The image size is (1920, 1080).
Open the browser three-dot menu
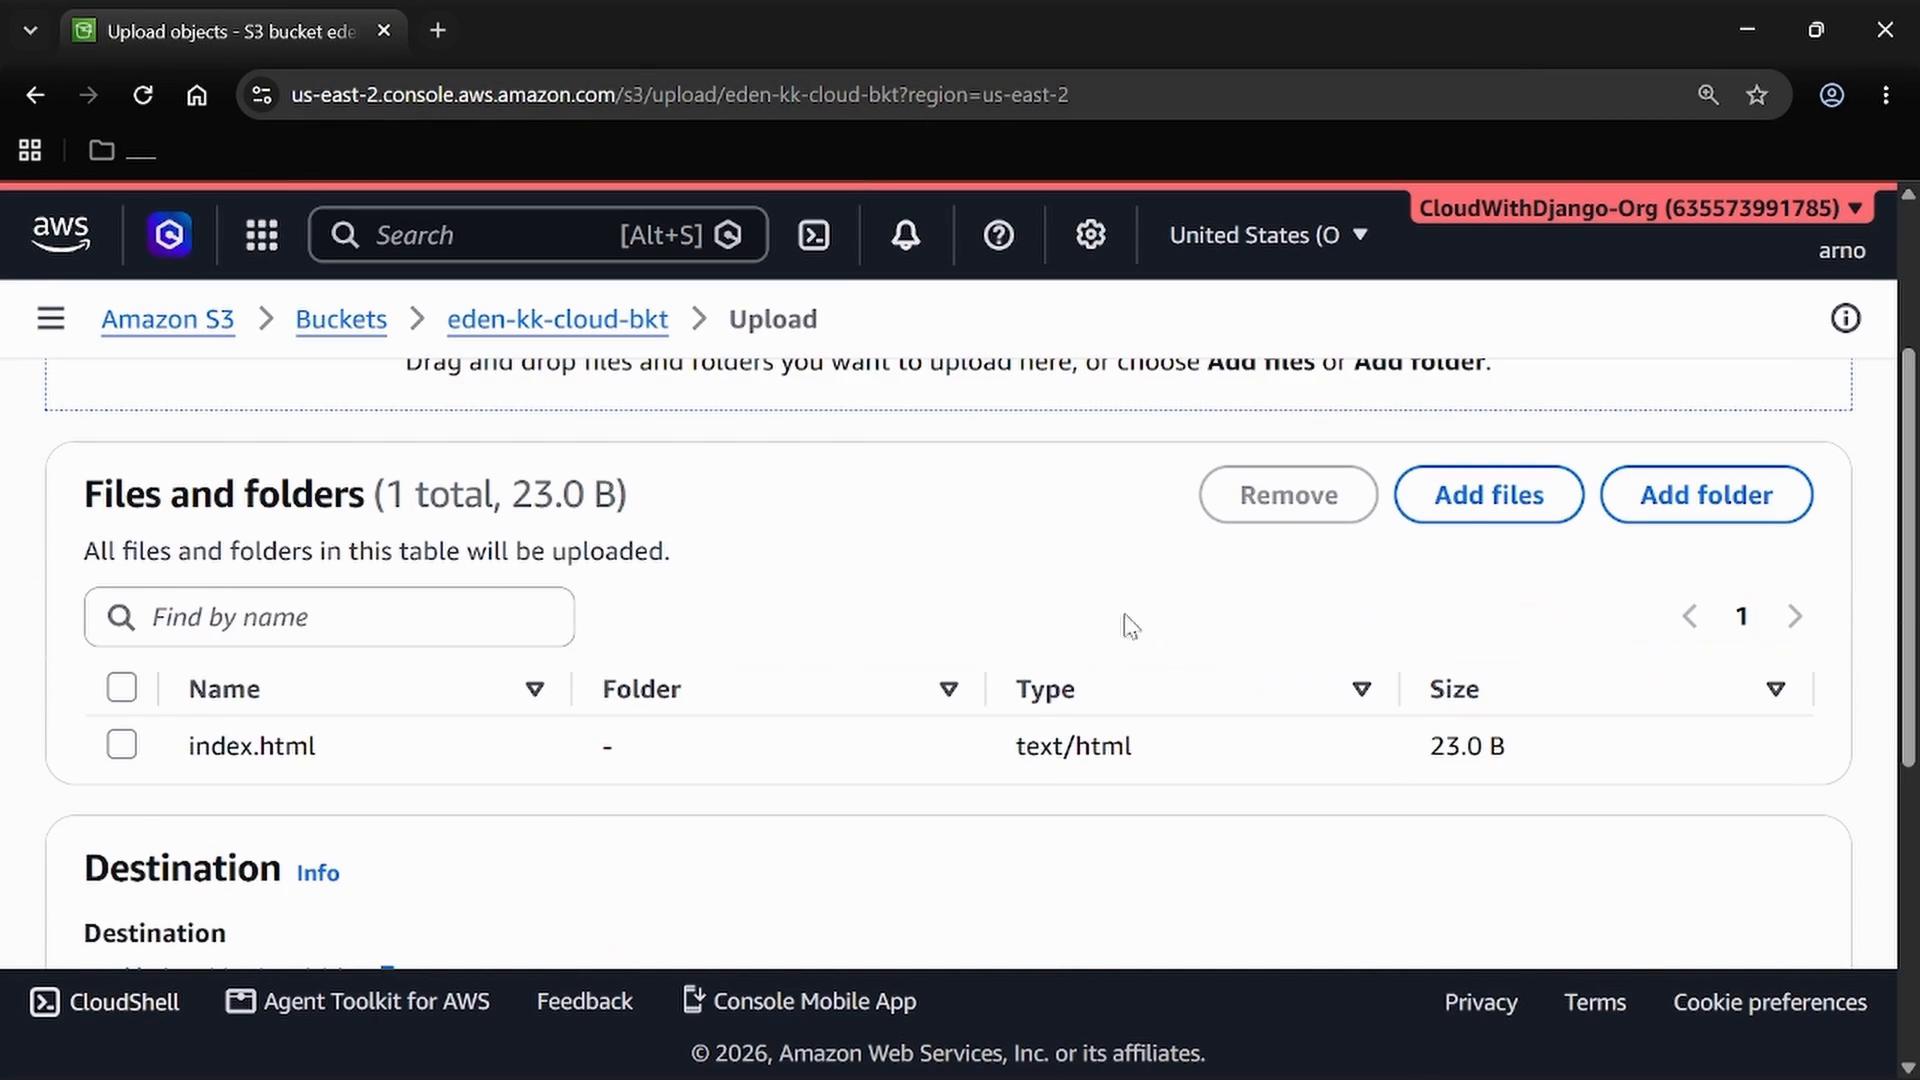tap(1886, 95)
